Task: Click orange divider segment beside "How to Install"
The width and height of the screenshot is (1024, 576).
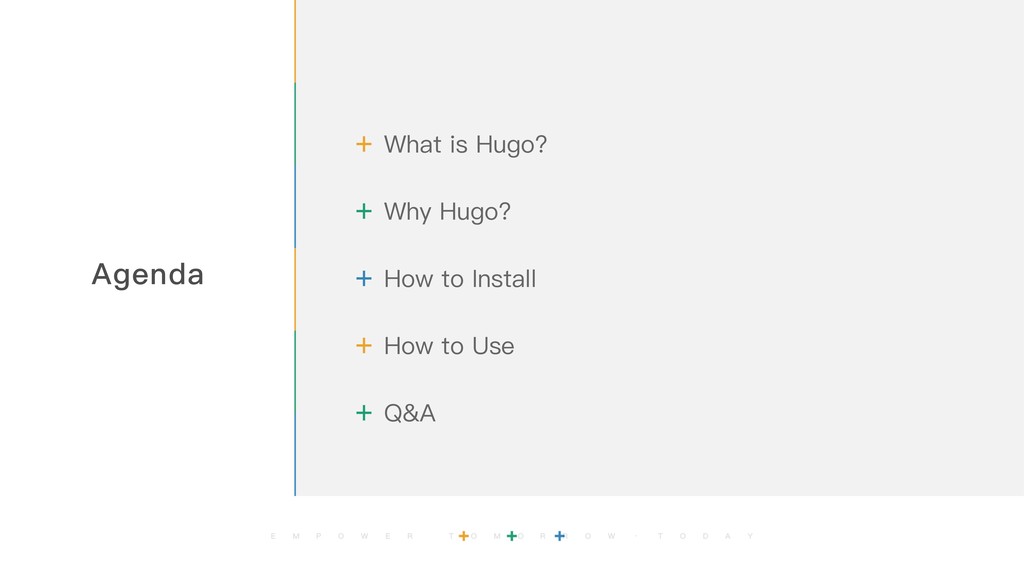Action: [x=295, y=289]
